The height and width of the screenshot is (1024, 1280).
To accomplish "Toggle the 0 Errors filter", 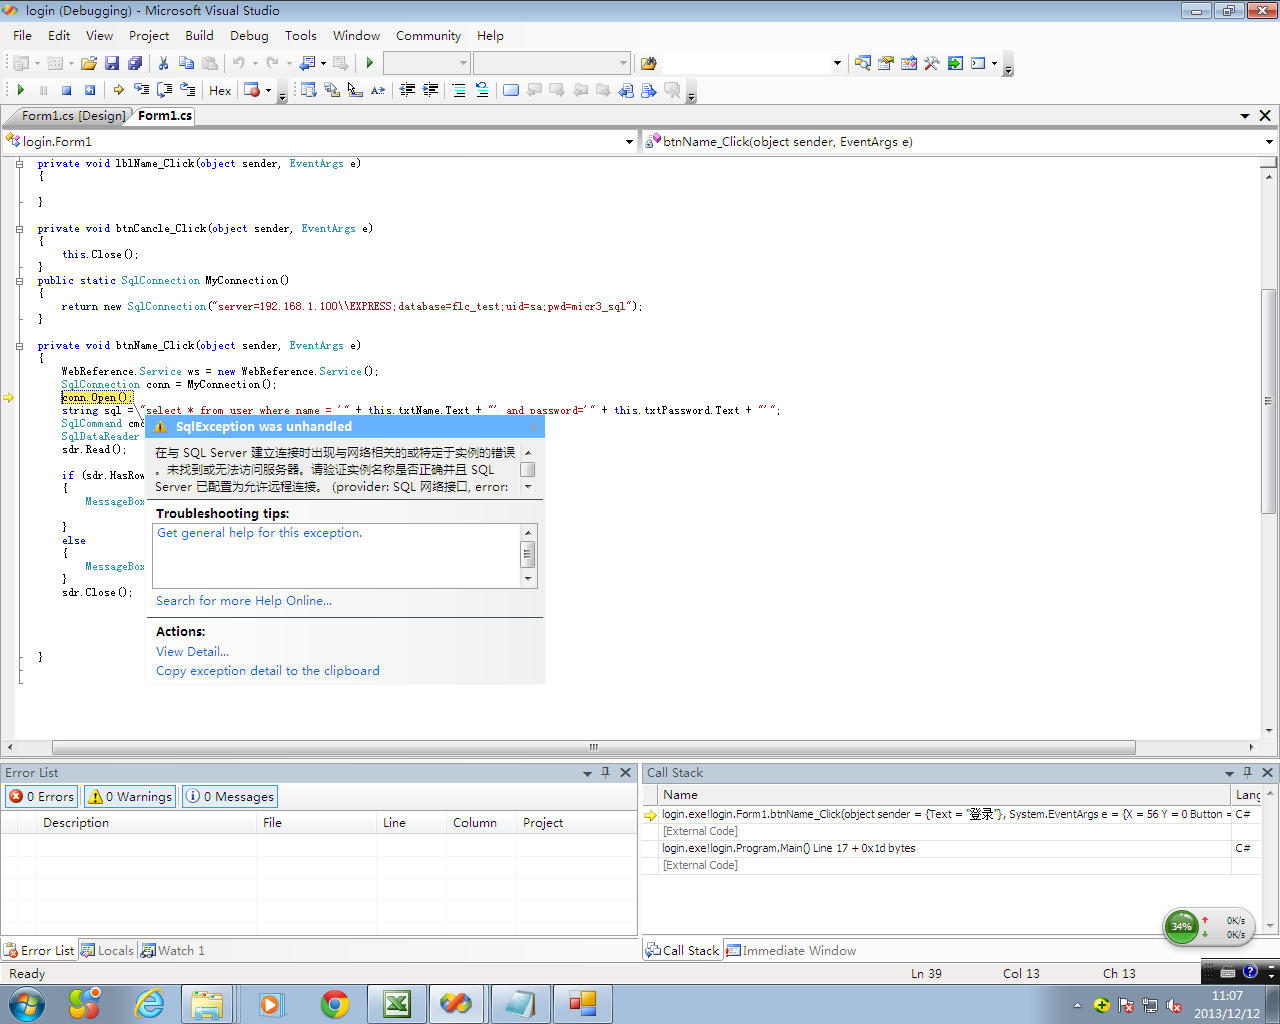I will [x=42, y=797].
